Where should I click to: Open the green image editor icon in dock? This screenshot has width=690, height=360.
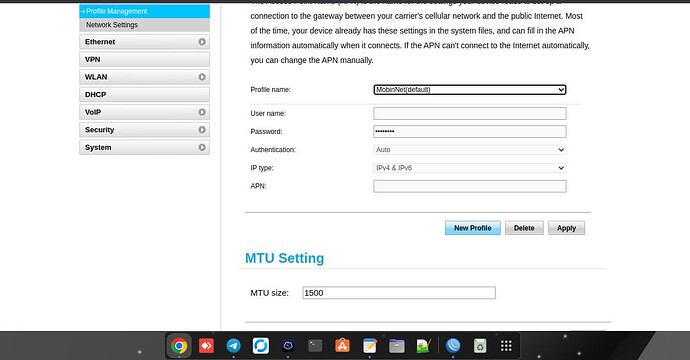424,346
